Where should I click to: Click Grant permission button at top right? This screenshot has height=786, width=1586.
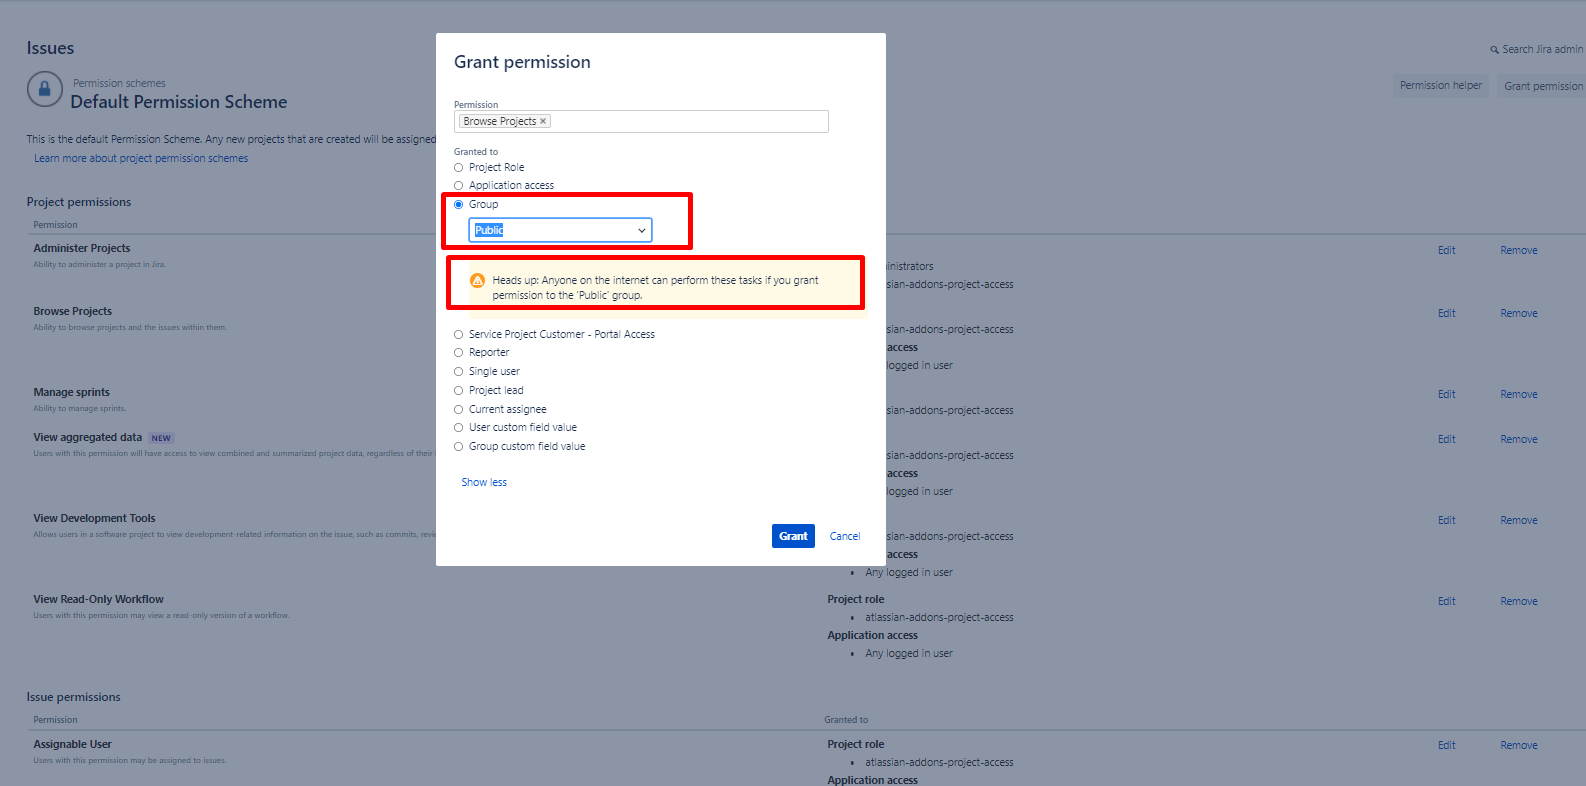pyautogui.click(x=1543, y=86)
